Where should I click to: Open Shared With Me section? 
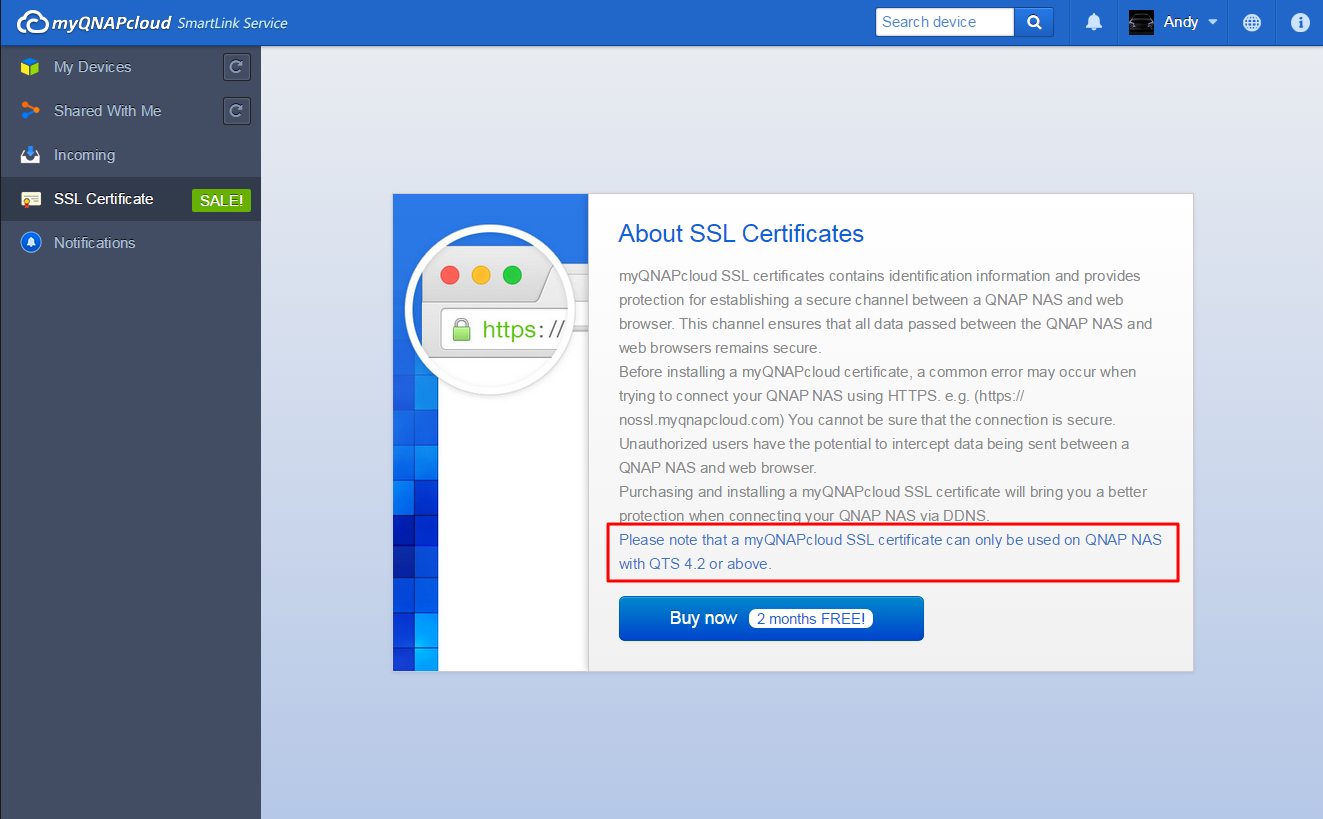(x=107, y=111)
